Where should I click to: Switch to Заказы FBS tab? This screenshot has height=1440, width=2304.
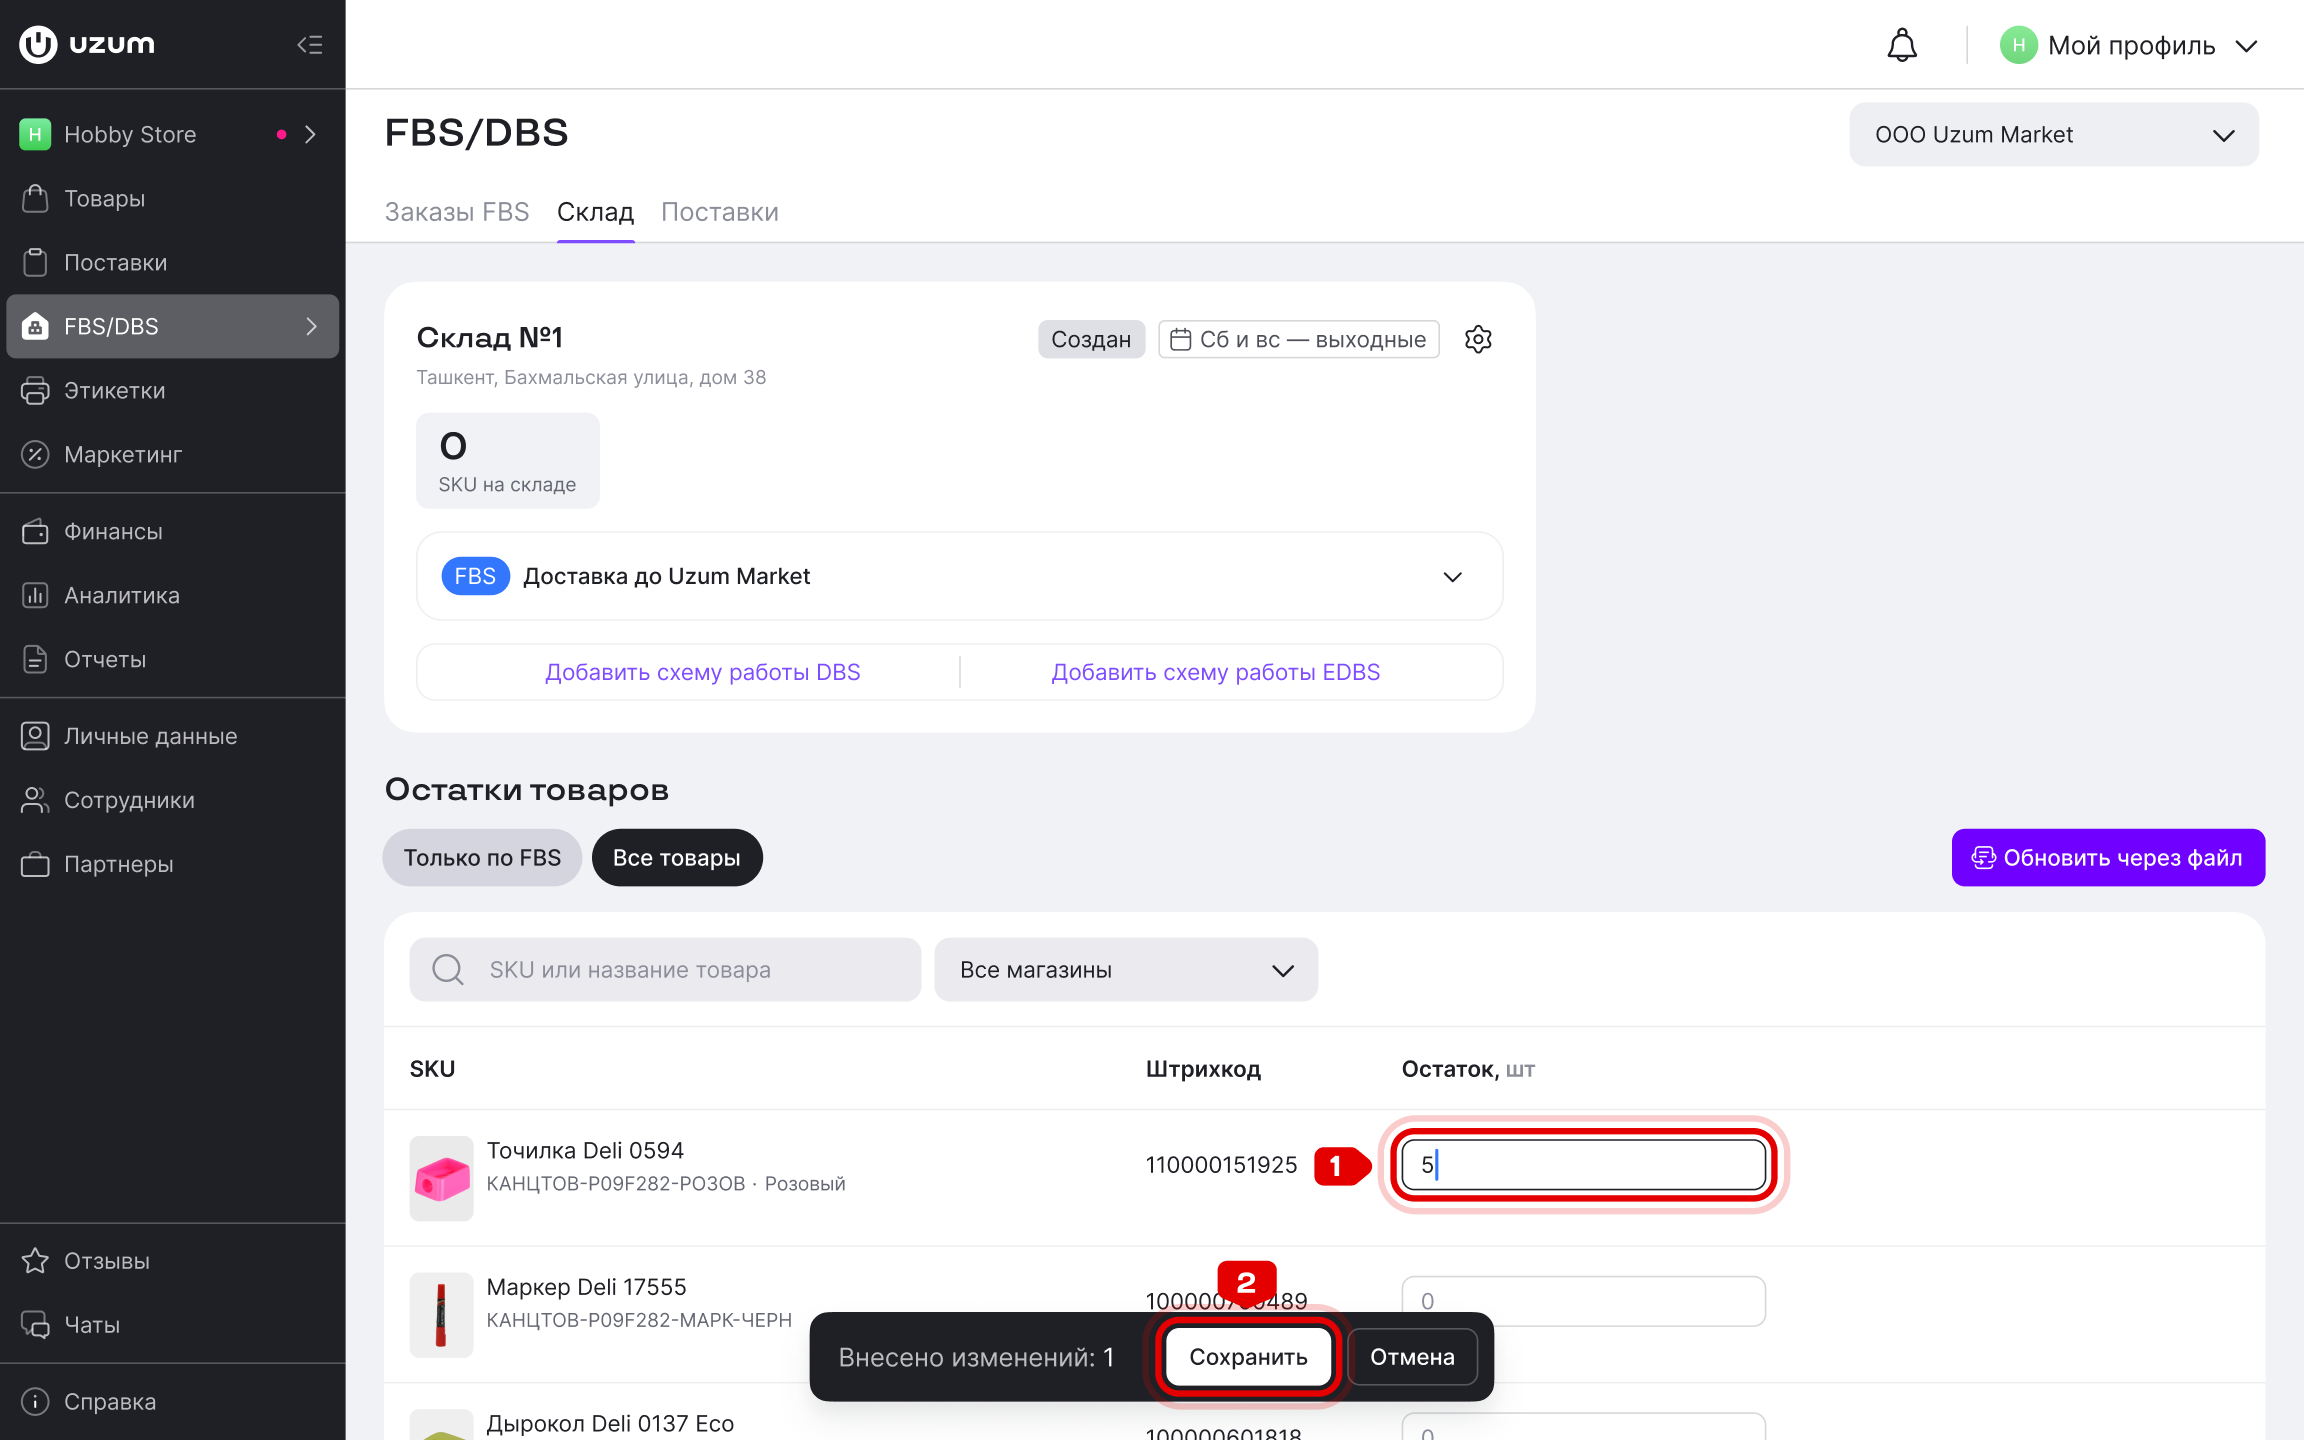point(457,212)
